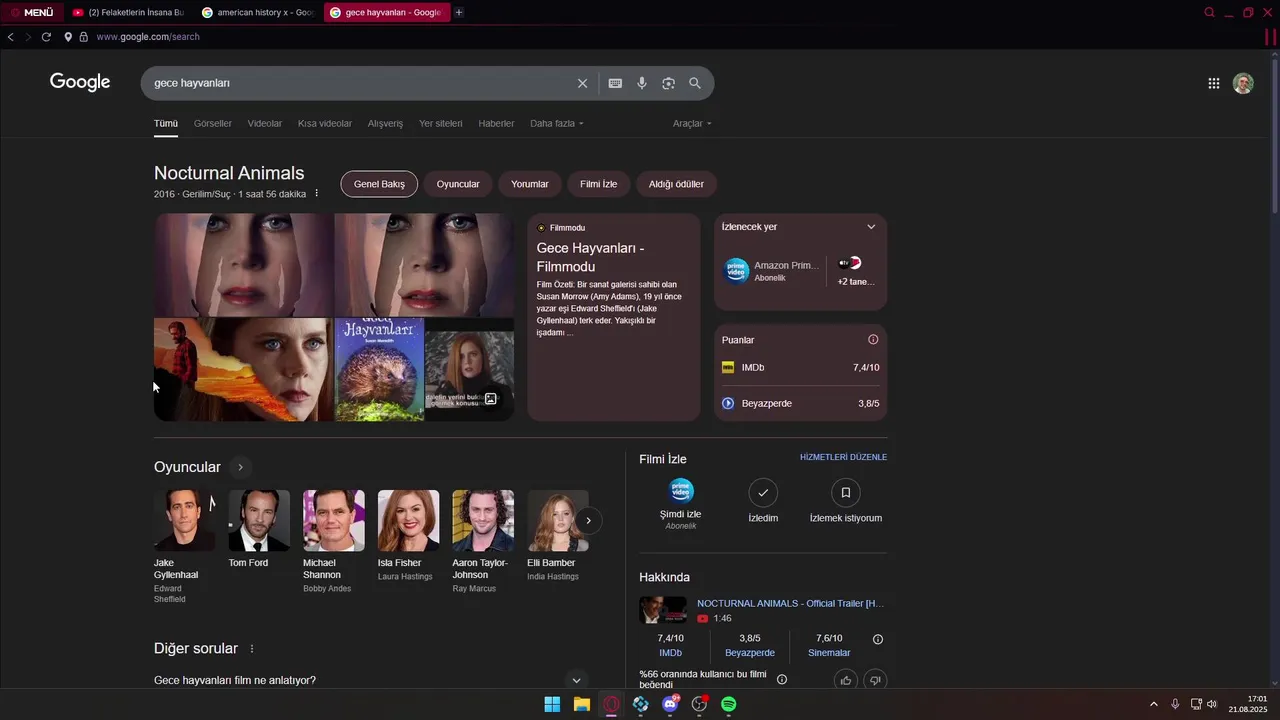Click the browser address bar URL
Image resolution: width=1280 pixels, height=720 pixels.
coord(148,36)
